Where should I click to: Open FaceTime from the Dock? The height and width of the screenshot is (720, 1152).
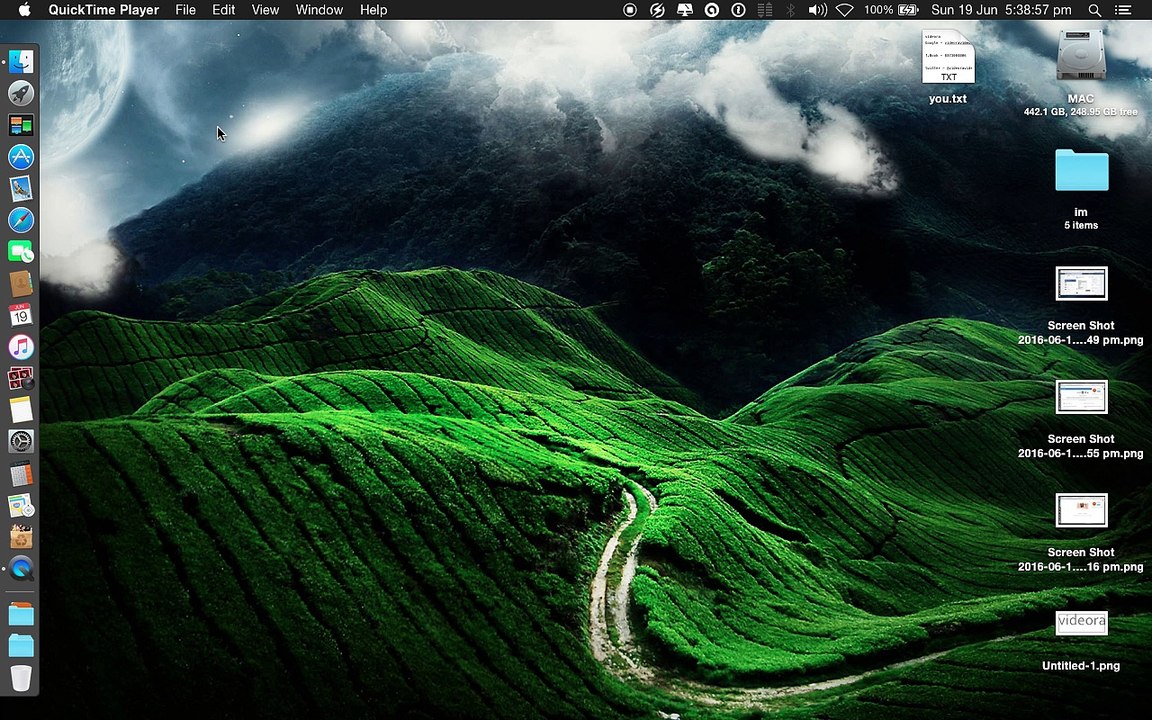21,251
